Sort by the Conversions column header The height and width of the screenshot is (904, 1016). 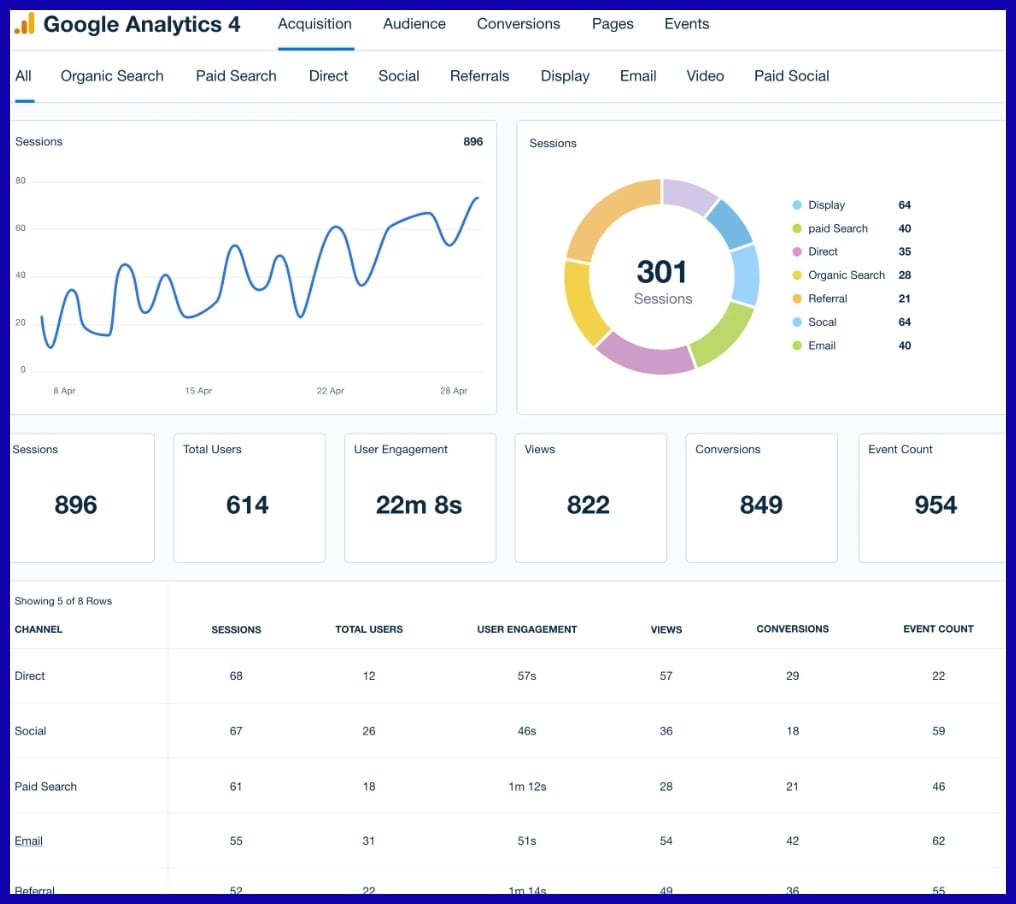(x=792, y=629)
